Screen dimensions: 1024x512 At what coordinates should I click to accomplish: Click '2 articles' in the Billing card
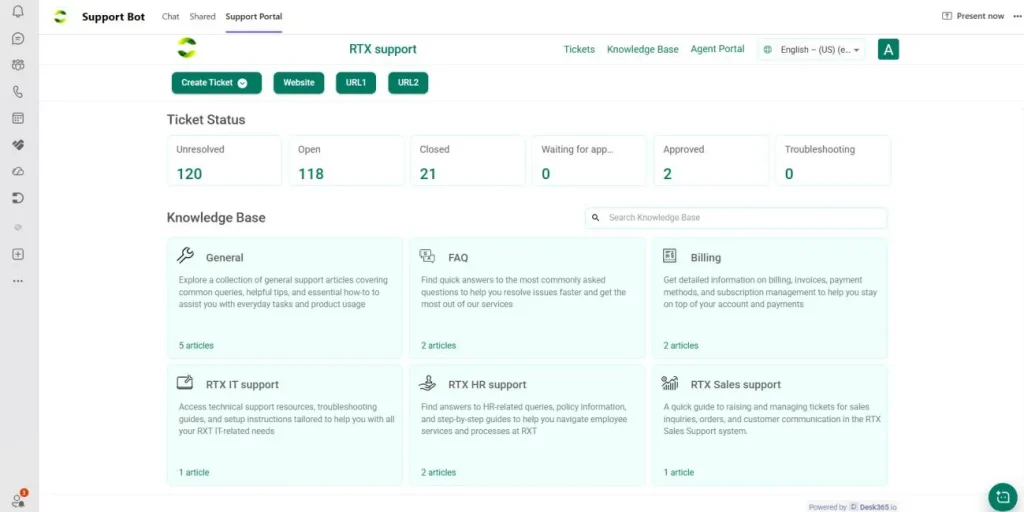(680, 345)
